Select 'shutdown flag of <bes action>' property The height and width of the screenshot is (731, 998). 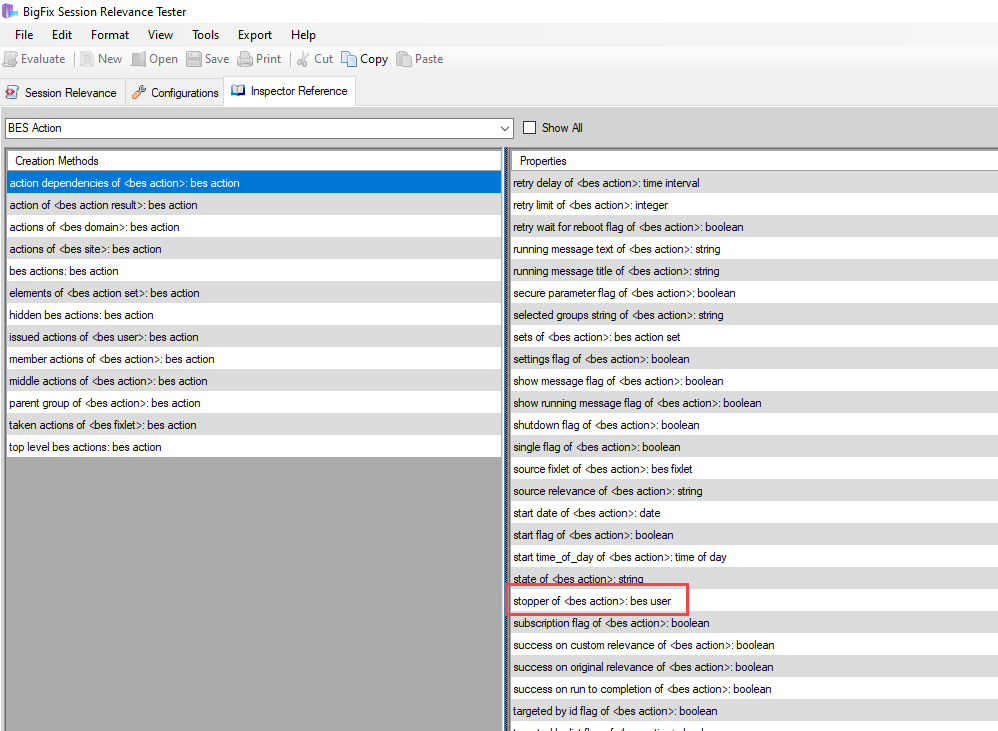[755, 425]
